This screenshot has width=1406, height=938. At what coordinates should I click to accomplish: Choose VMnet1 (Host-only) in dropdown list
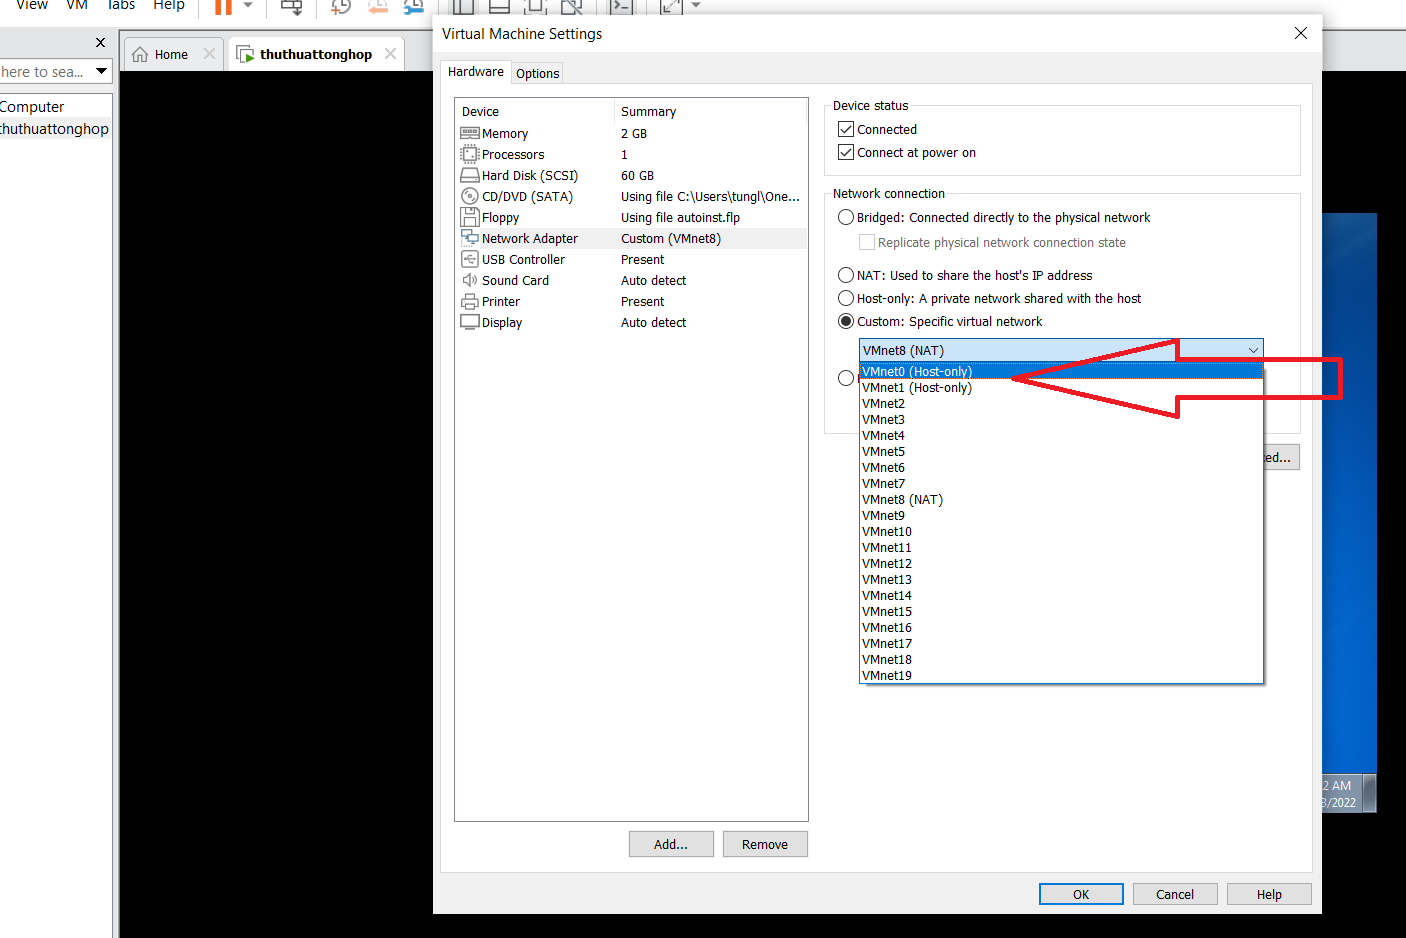(x=917, y=388)
